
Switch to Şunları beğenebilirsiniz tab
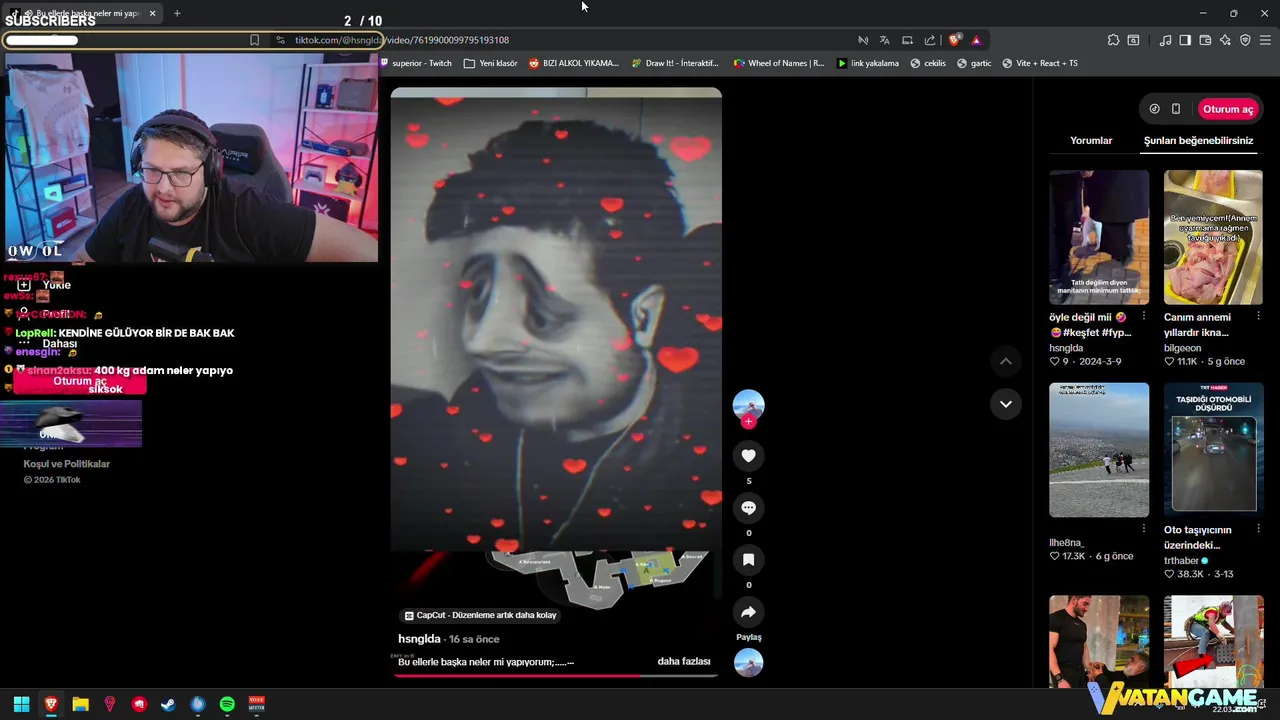(x=1198, y=141)
